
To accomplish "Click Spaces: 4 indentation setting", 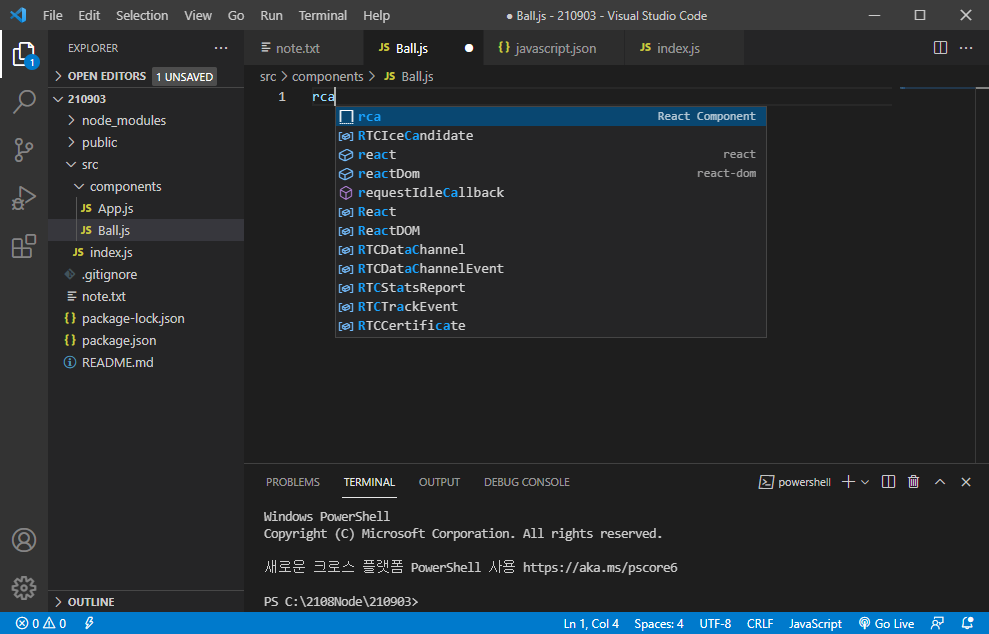I will [658, 623].
